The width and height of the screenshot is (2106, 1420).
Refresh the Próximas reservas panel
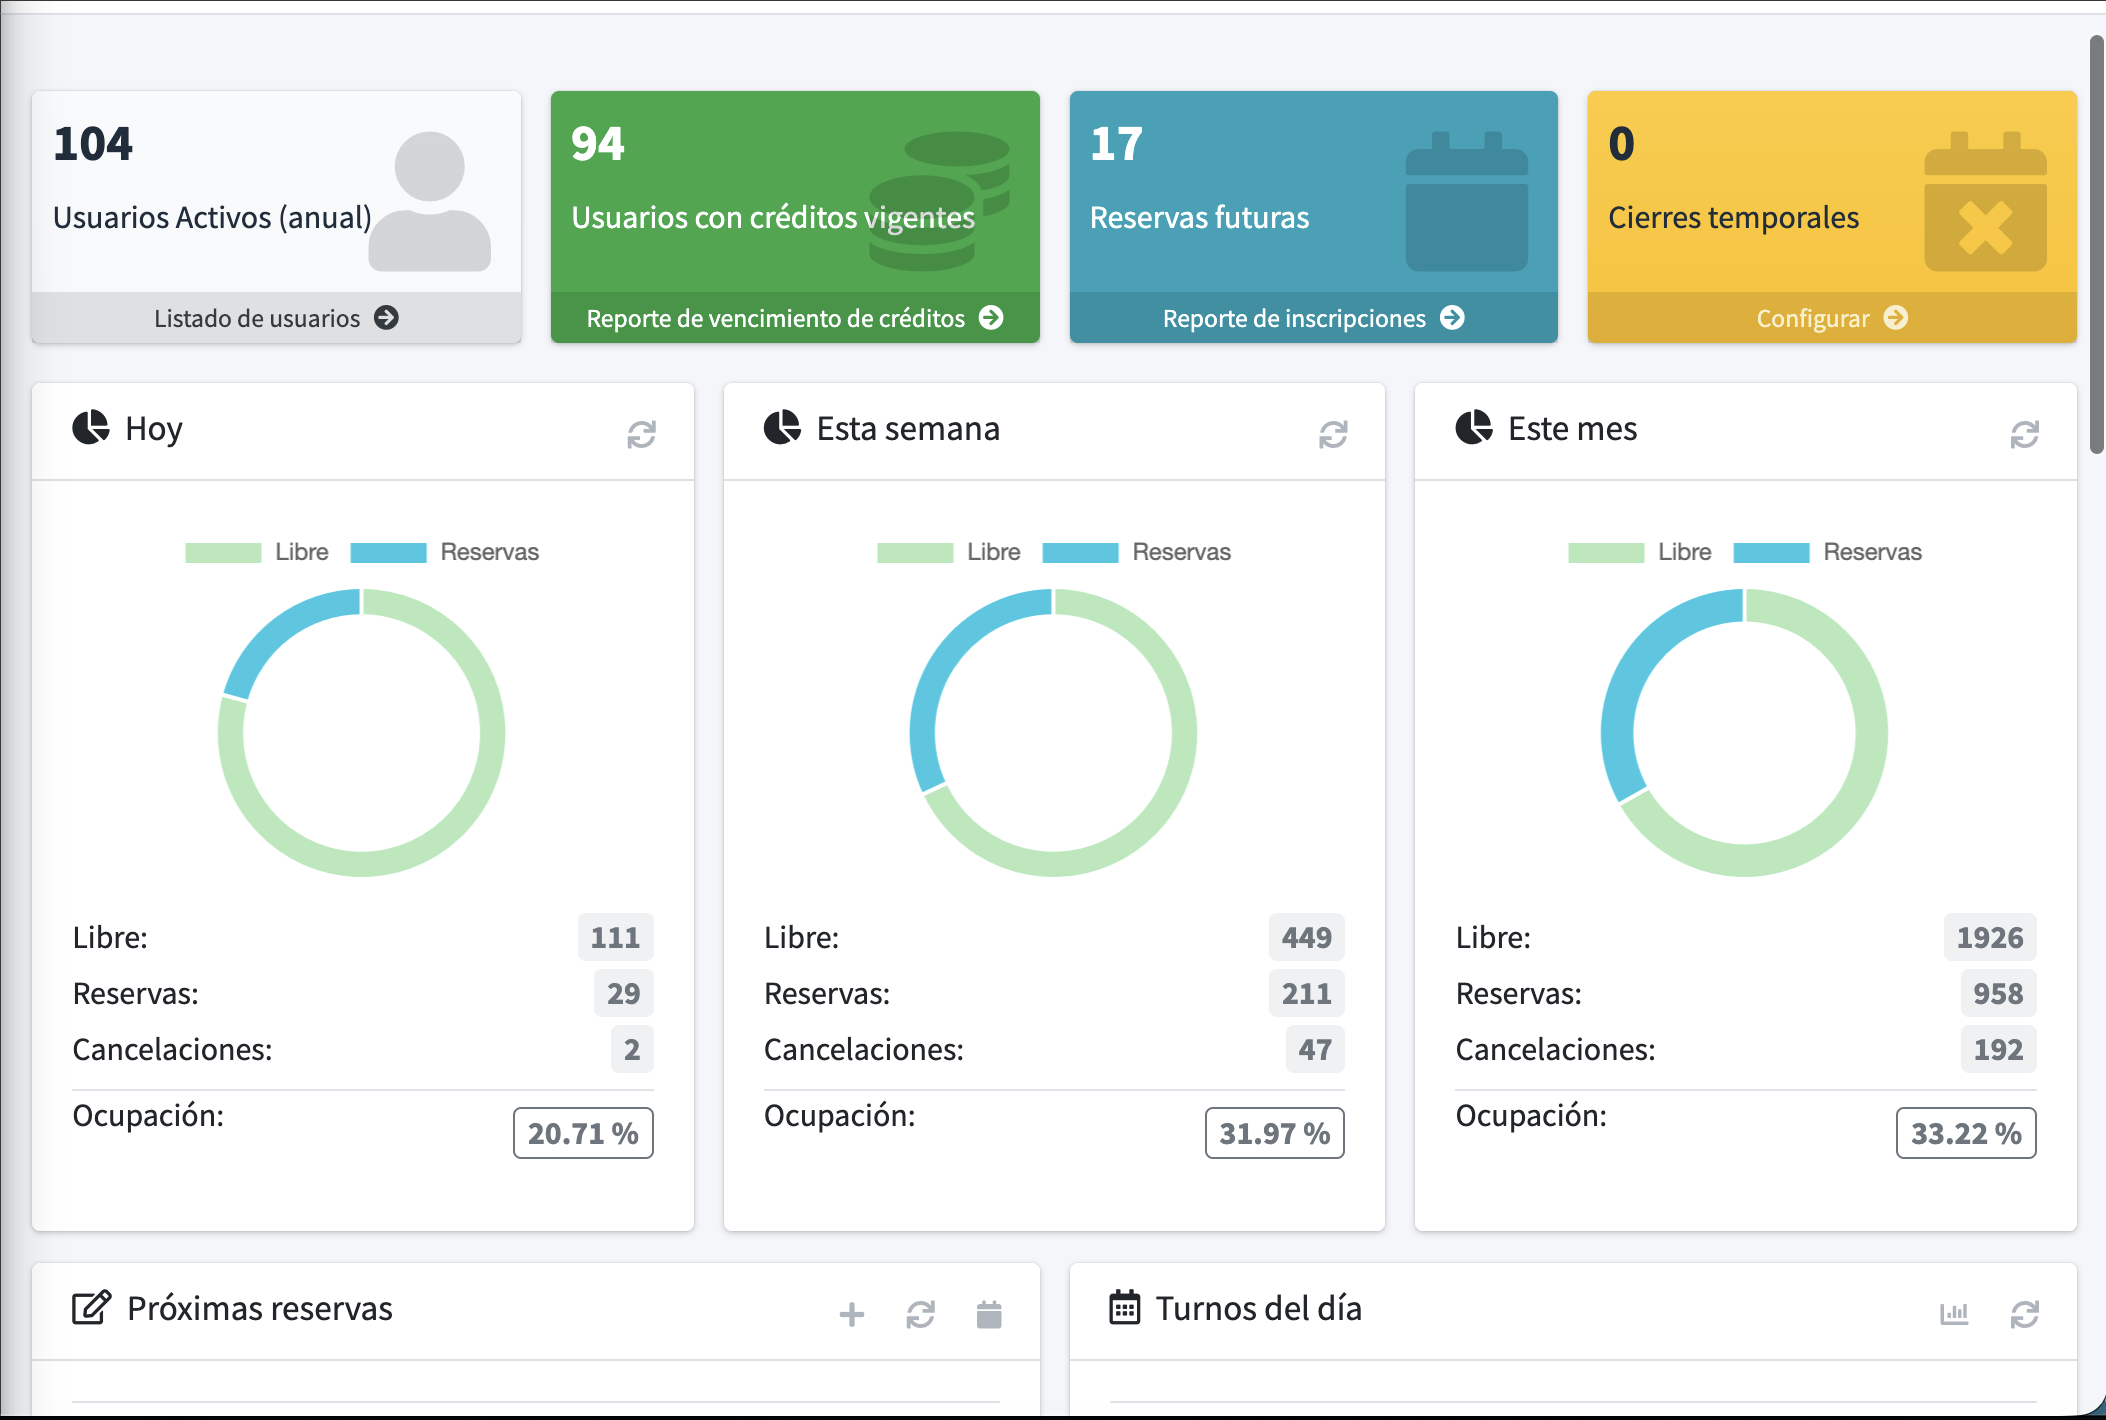point(921,1314)
